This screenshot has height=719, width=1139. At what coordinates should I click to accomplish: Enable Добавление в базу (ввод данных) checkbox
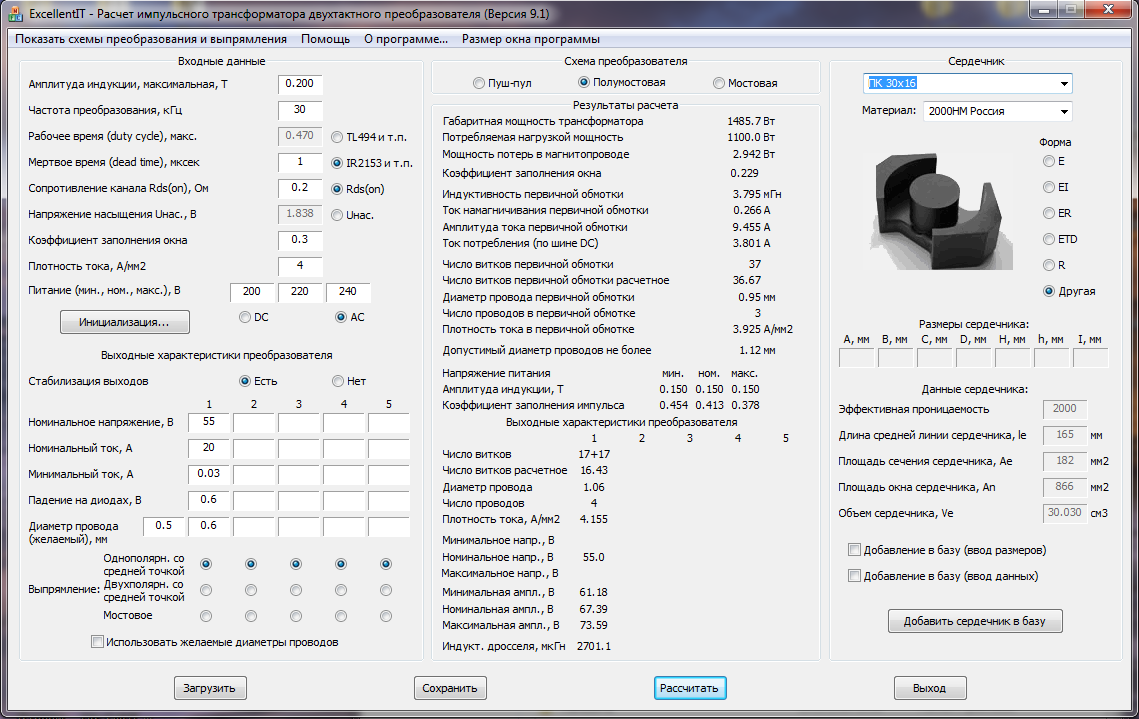(x=854, y=576)
